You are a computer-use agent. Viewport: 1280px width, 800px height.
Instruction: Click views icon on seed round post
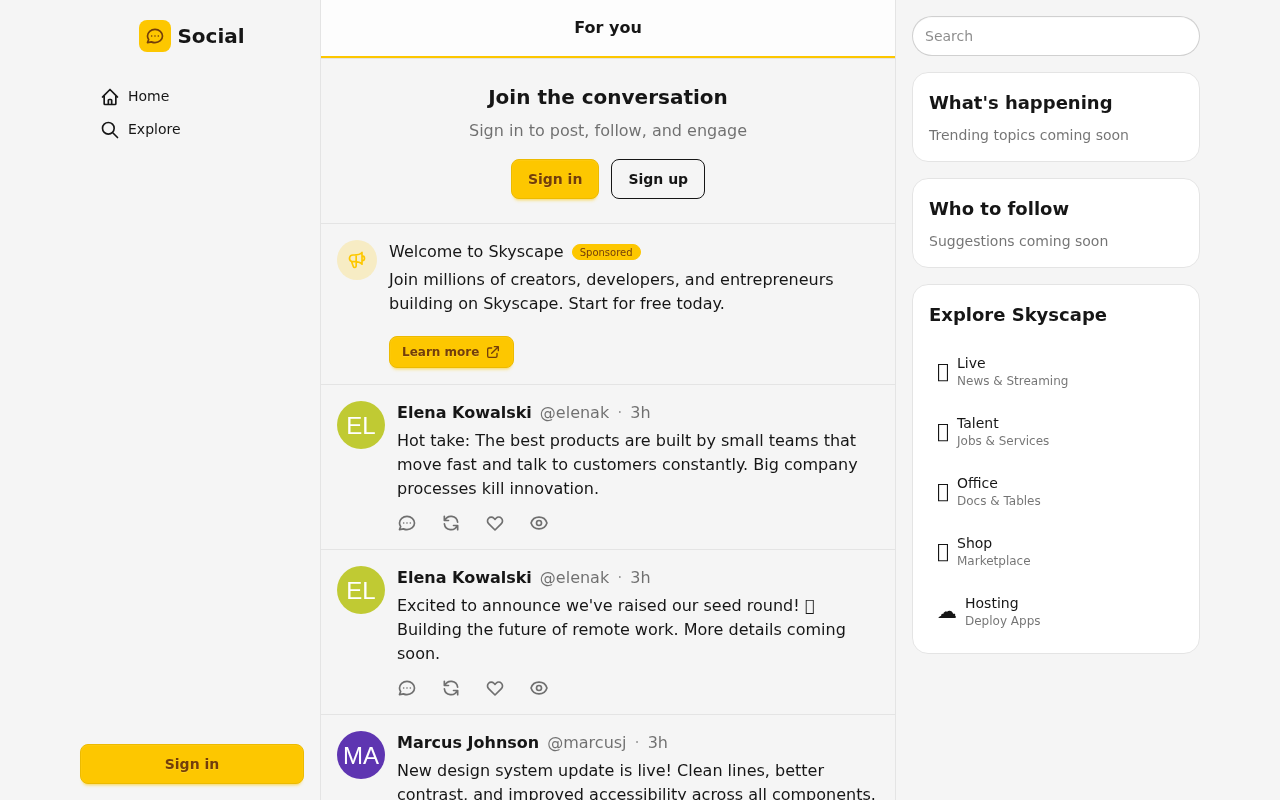click(539, 688)
